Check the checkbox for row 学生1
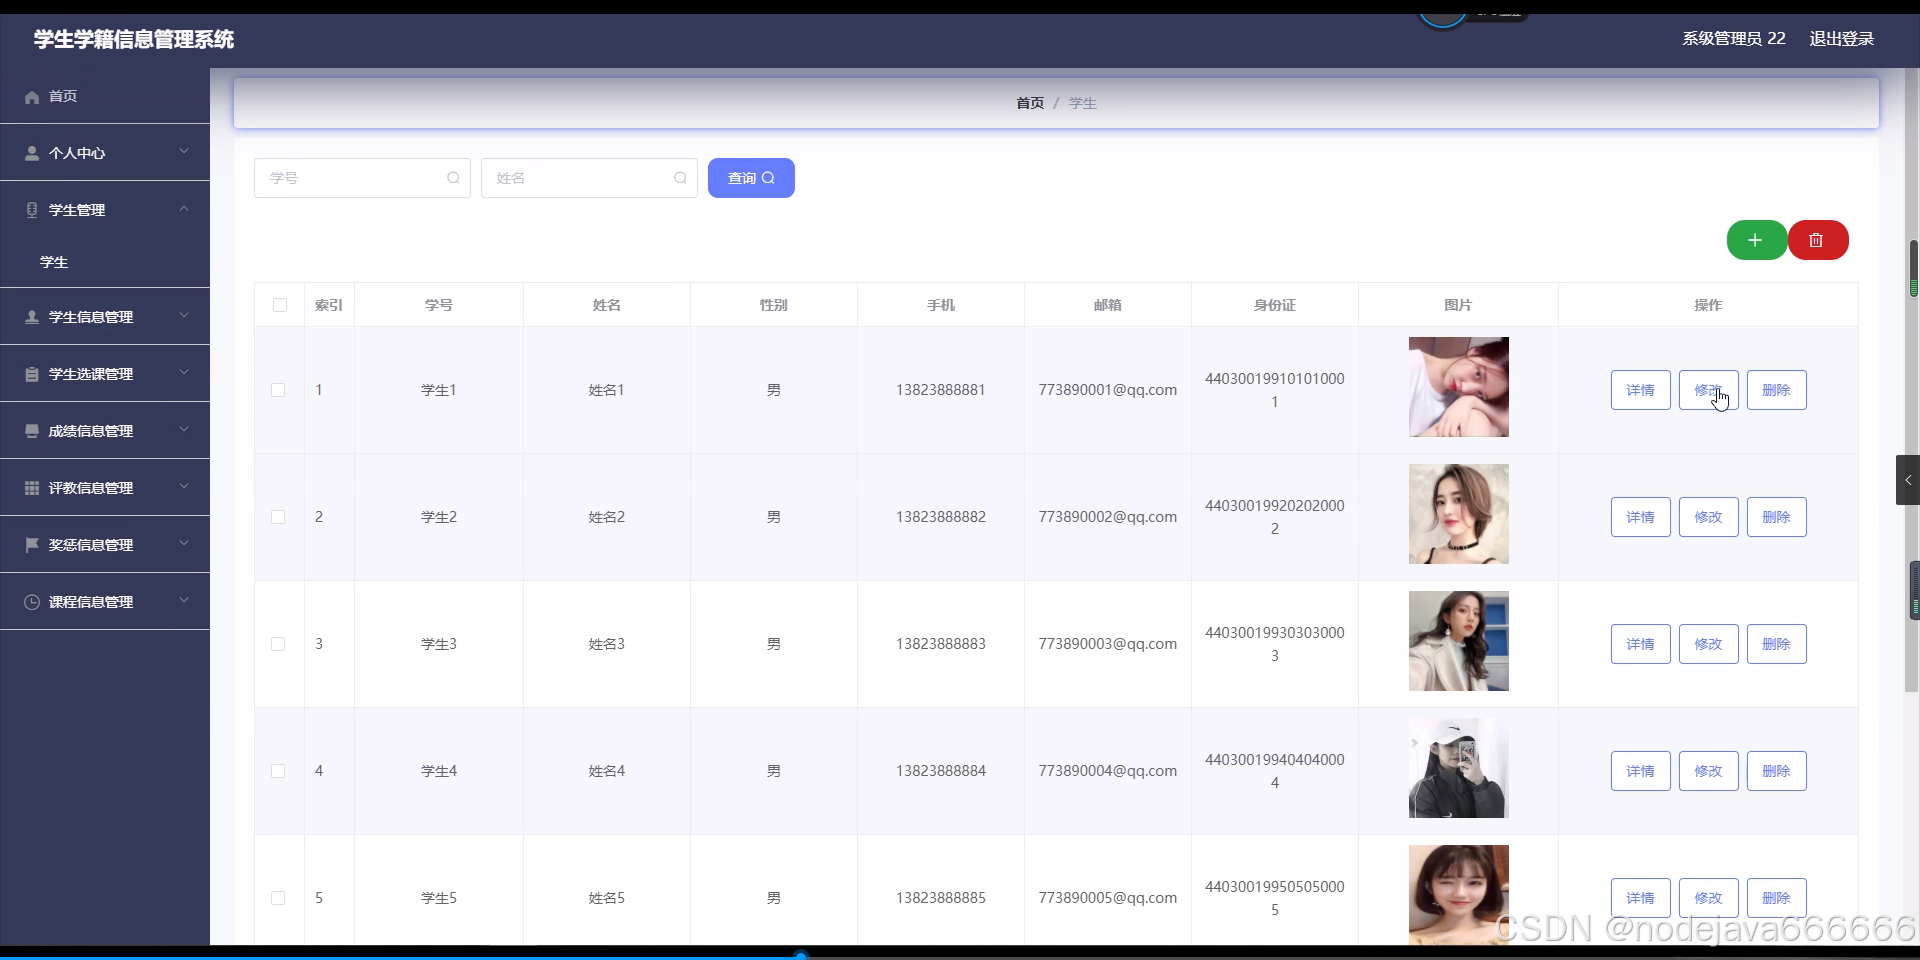Image resolution: width=1920 pixels, height=960 pixels. tap(278, 390)
